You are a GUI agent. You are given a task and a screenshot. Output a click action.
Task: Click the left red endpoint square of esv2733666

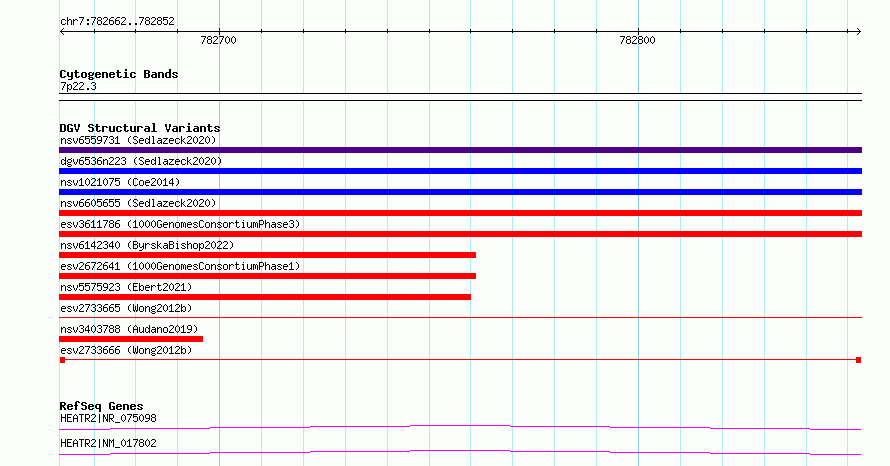[x=62, y=360]
